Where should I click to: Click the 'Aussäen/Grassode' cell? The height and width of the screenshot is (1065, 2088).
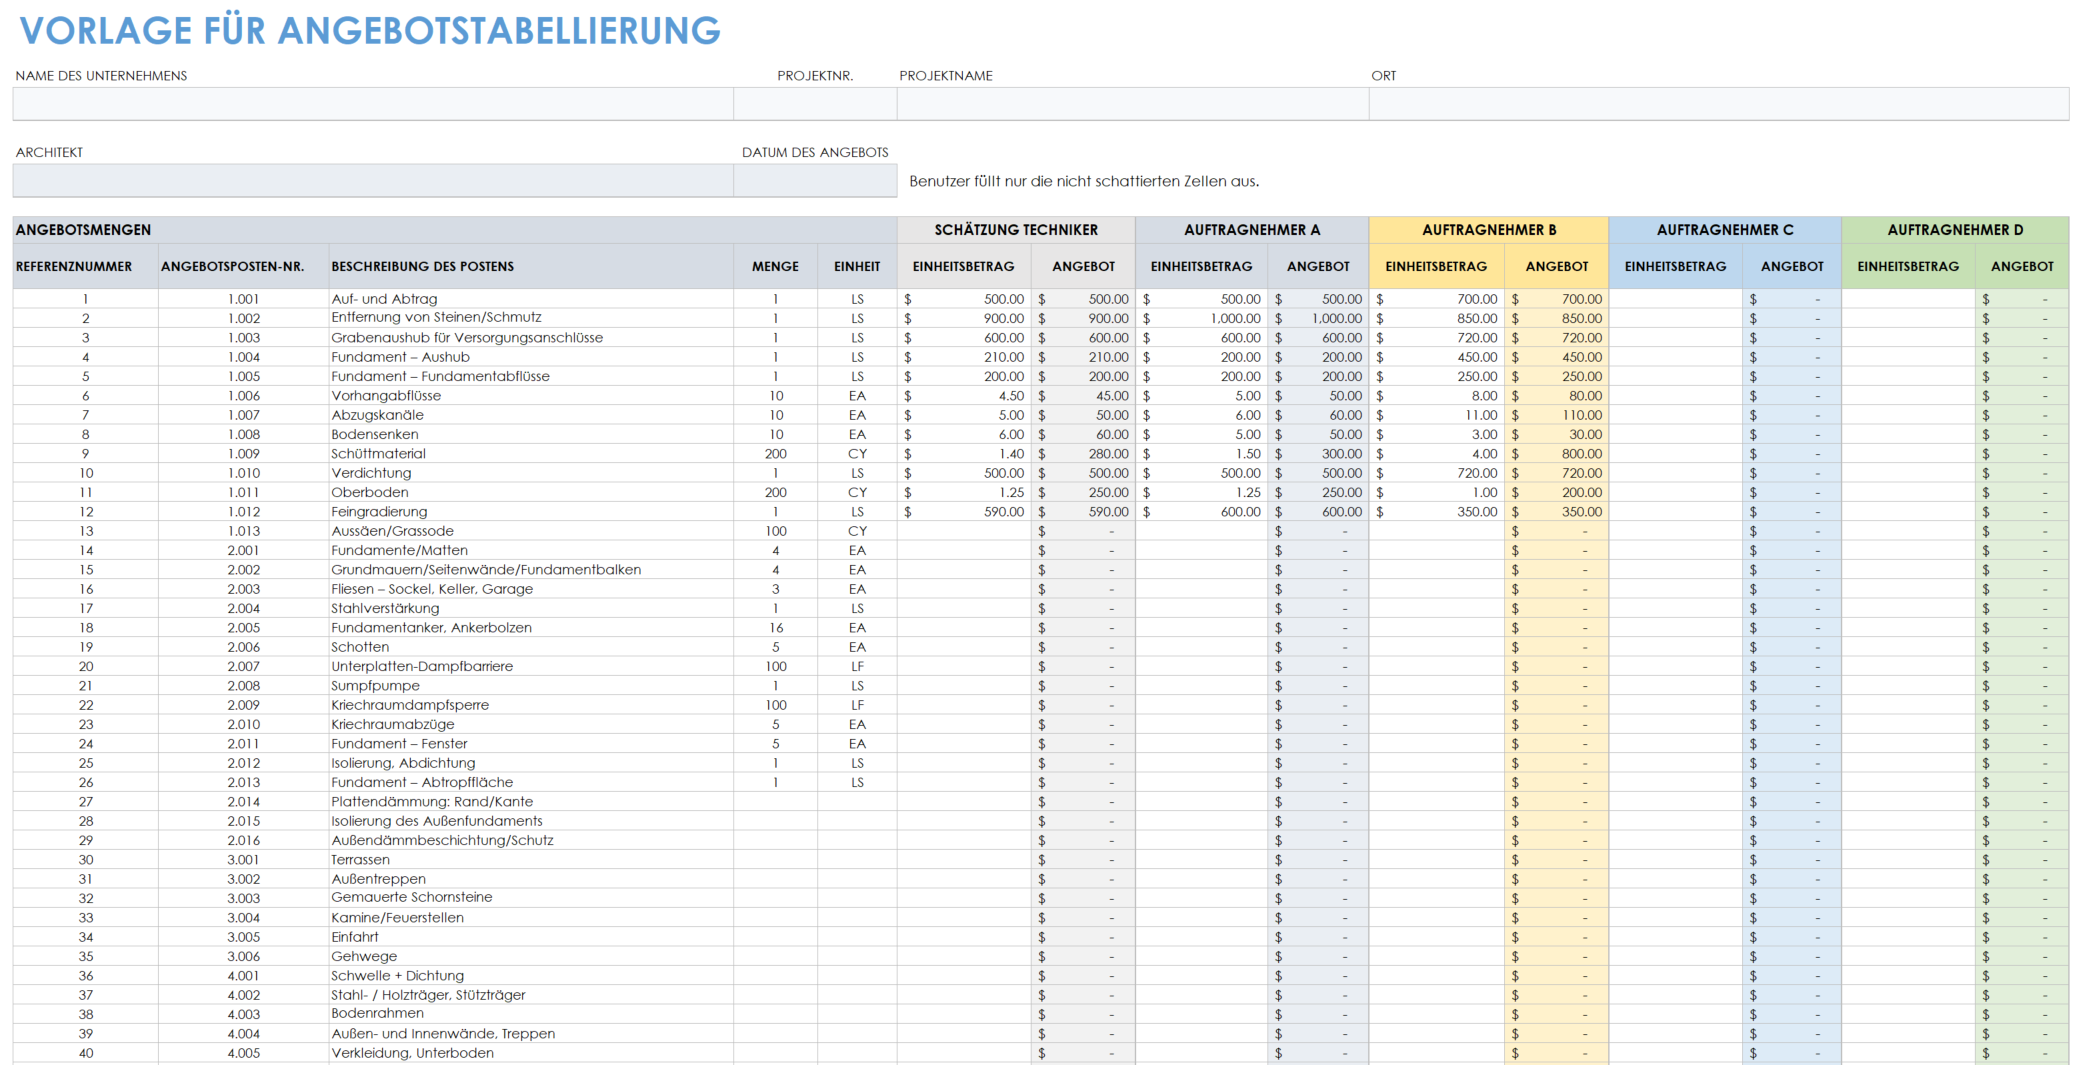[531, 531]
